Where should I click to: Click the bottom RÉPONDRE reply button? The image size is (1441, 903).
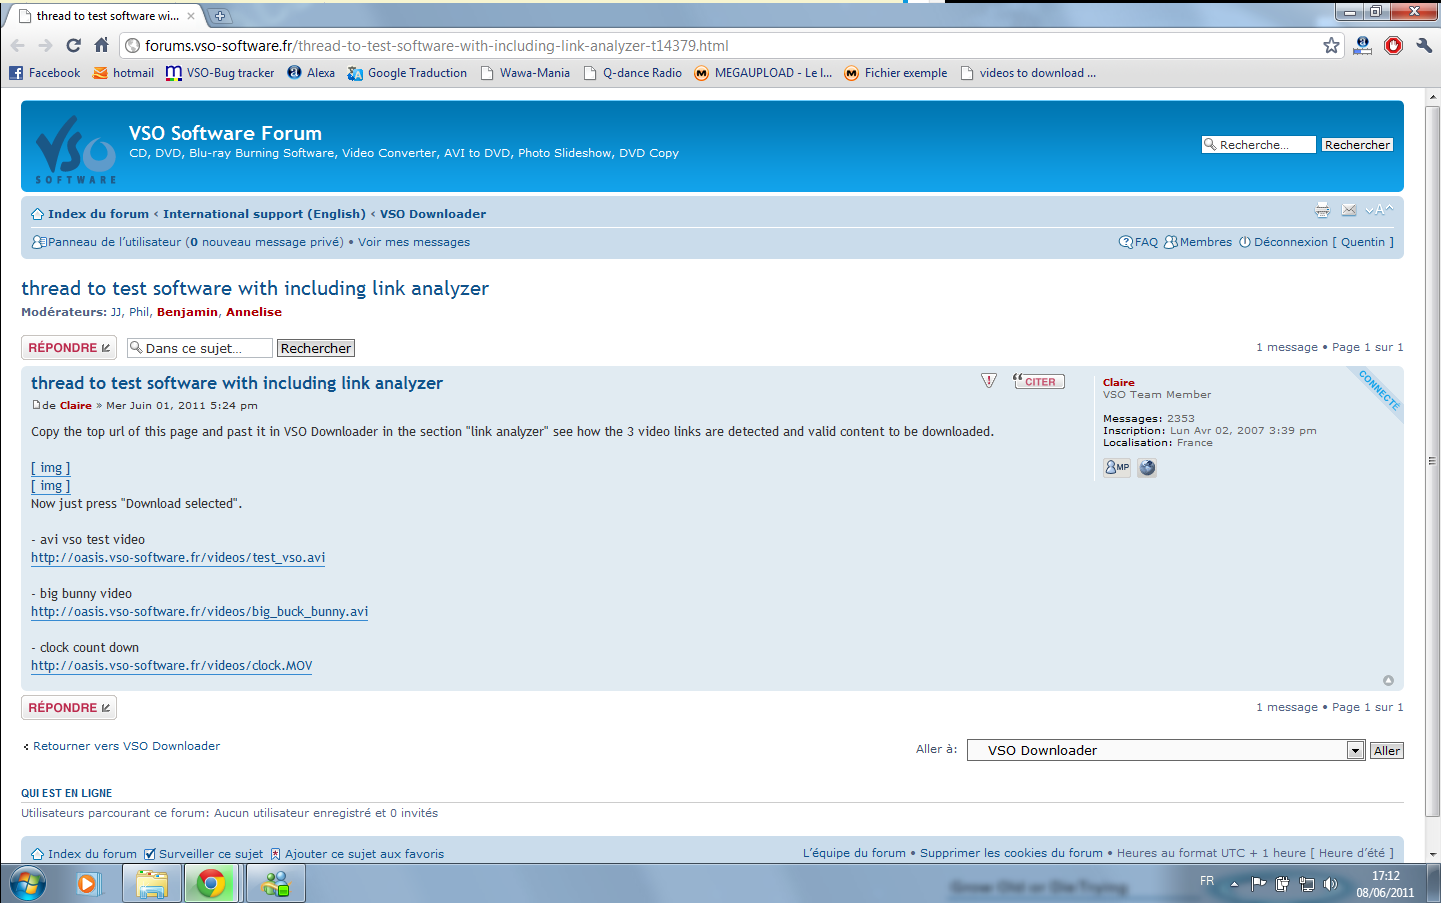69,707
